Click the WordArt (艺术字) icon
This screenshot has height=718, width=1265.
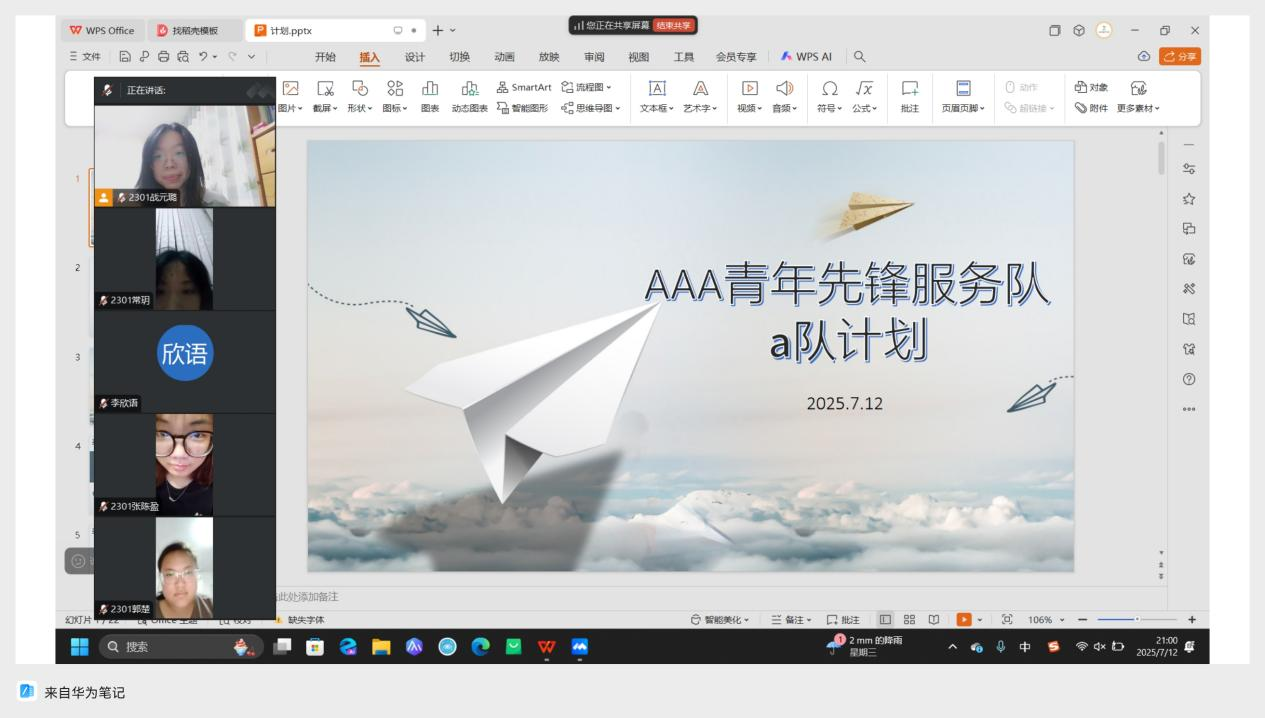click(x=701, y=96)
